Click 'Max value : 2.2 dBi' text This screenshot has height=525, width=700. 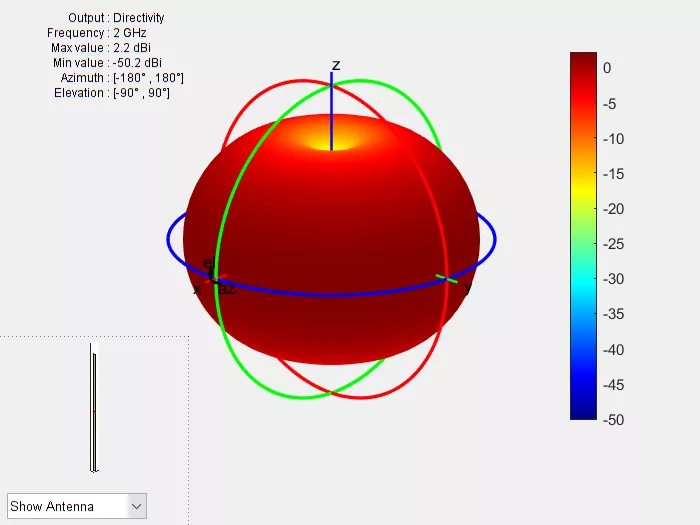pos(101,48)
